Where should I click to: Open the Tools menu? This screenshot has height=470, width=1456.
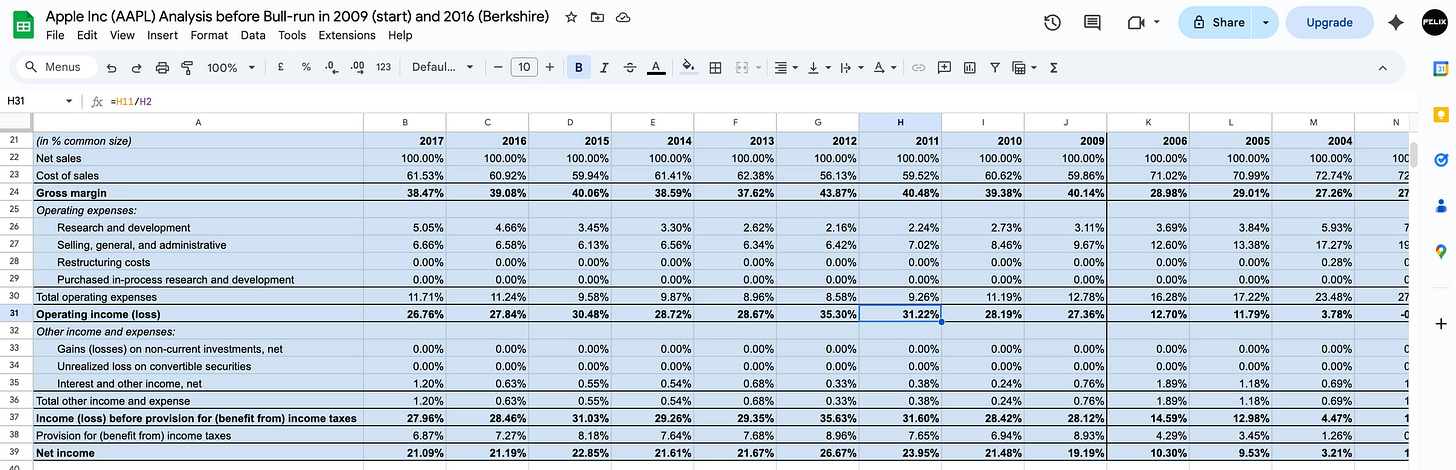pos(292,35)
